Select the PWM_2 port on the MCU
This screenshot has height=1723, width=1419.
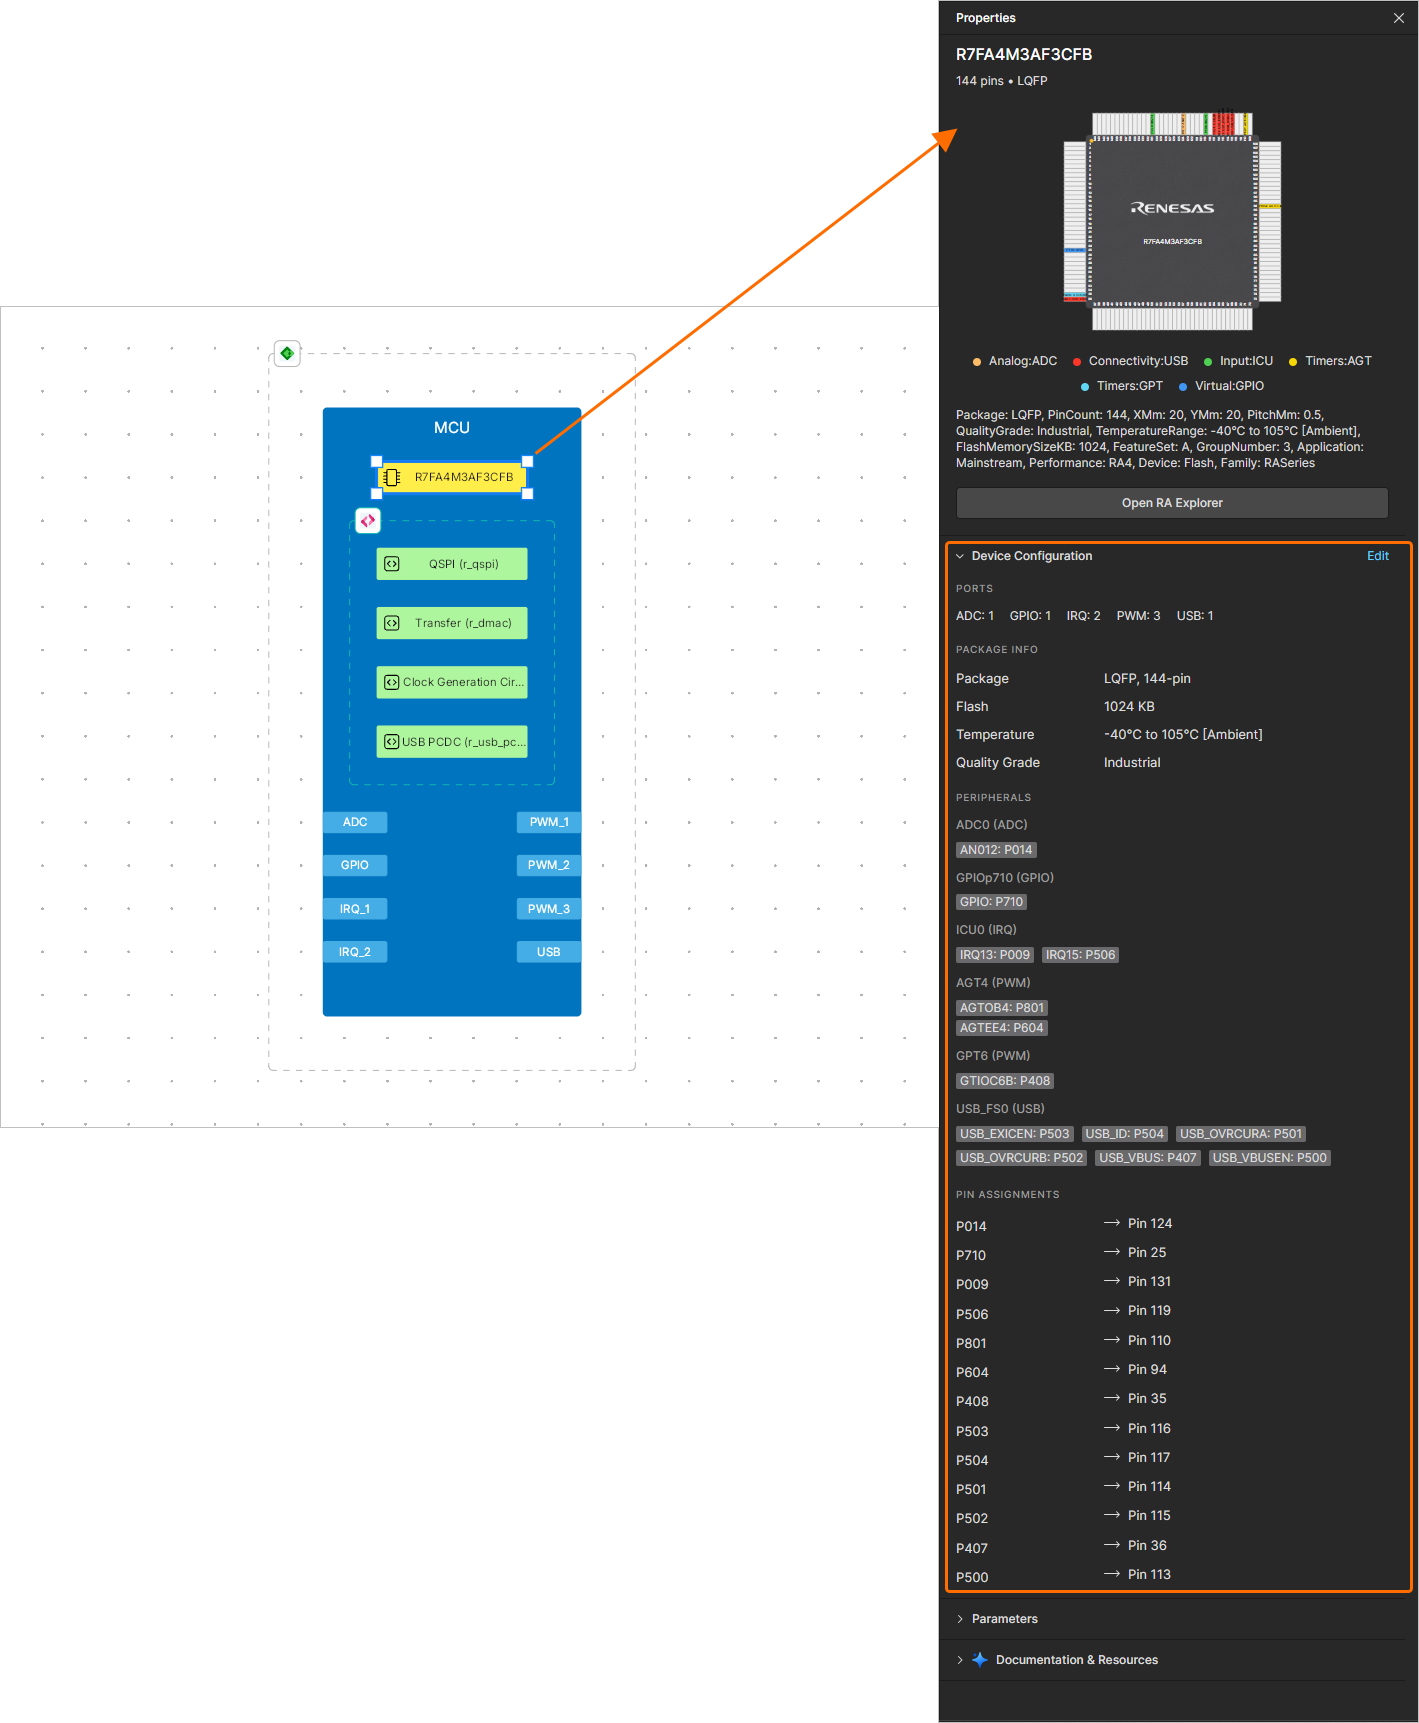[549, 865]
